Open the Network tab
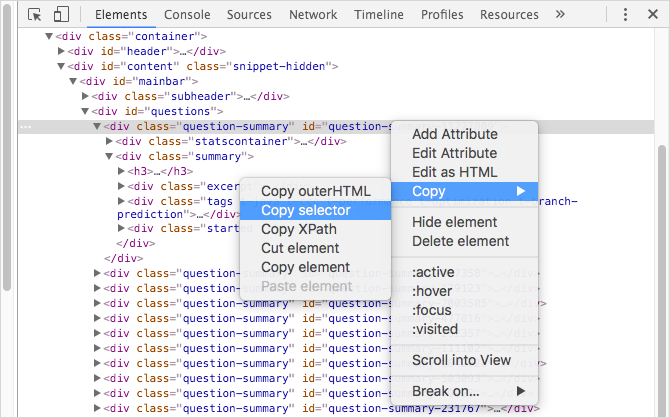670x418 pixels. 313,15
